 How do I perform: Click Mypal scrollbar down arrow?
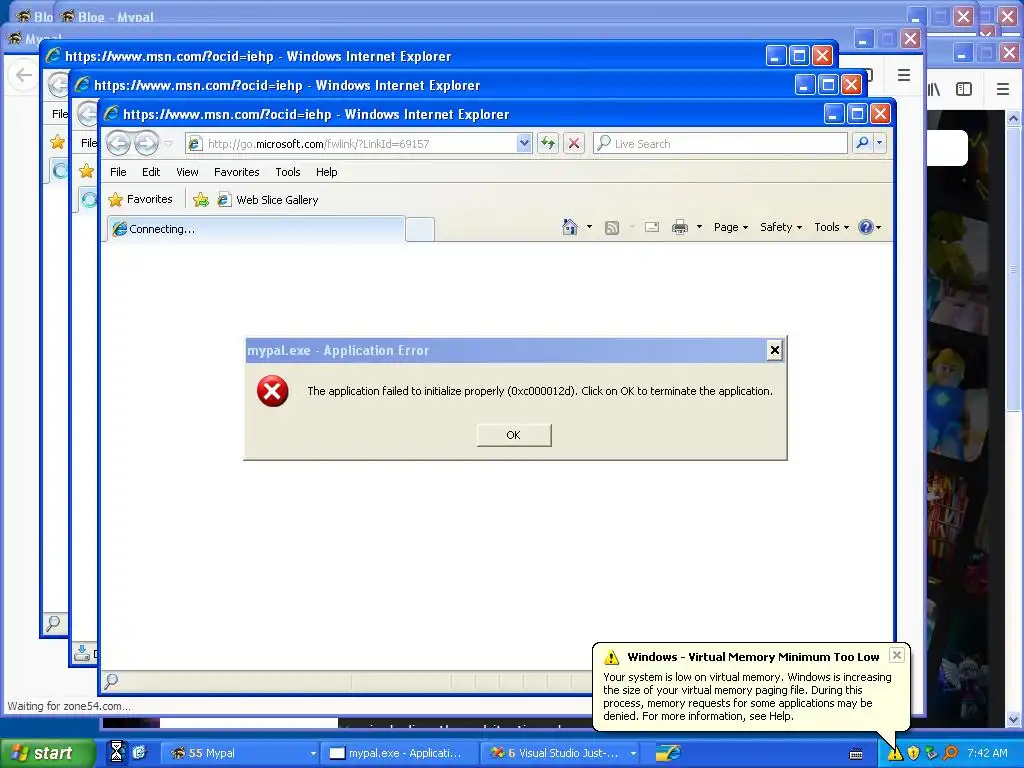1014,719
